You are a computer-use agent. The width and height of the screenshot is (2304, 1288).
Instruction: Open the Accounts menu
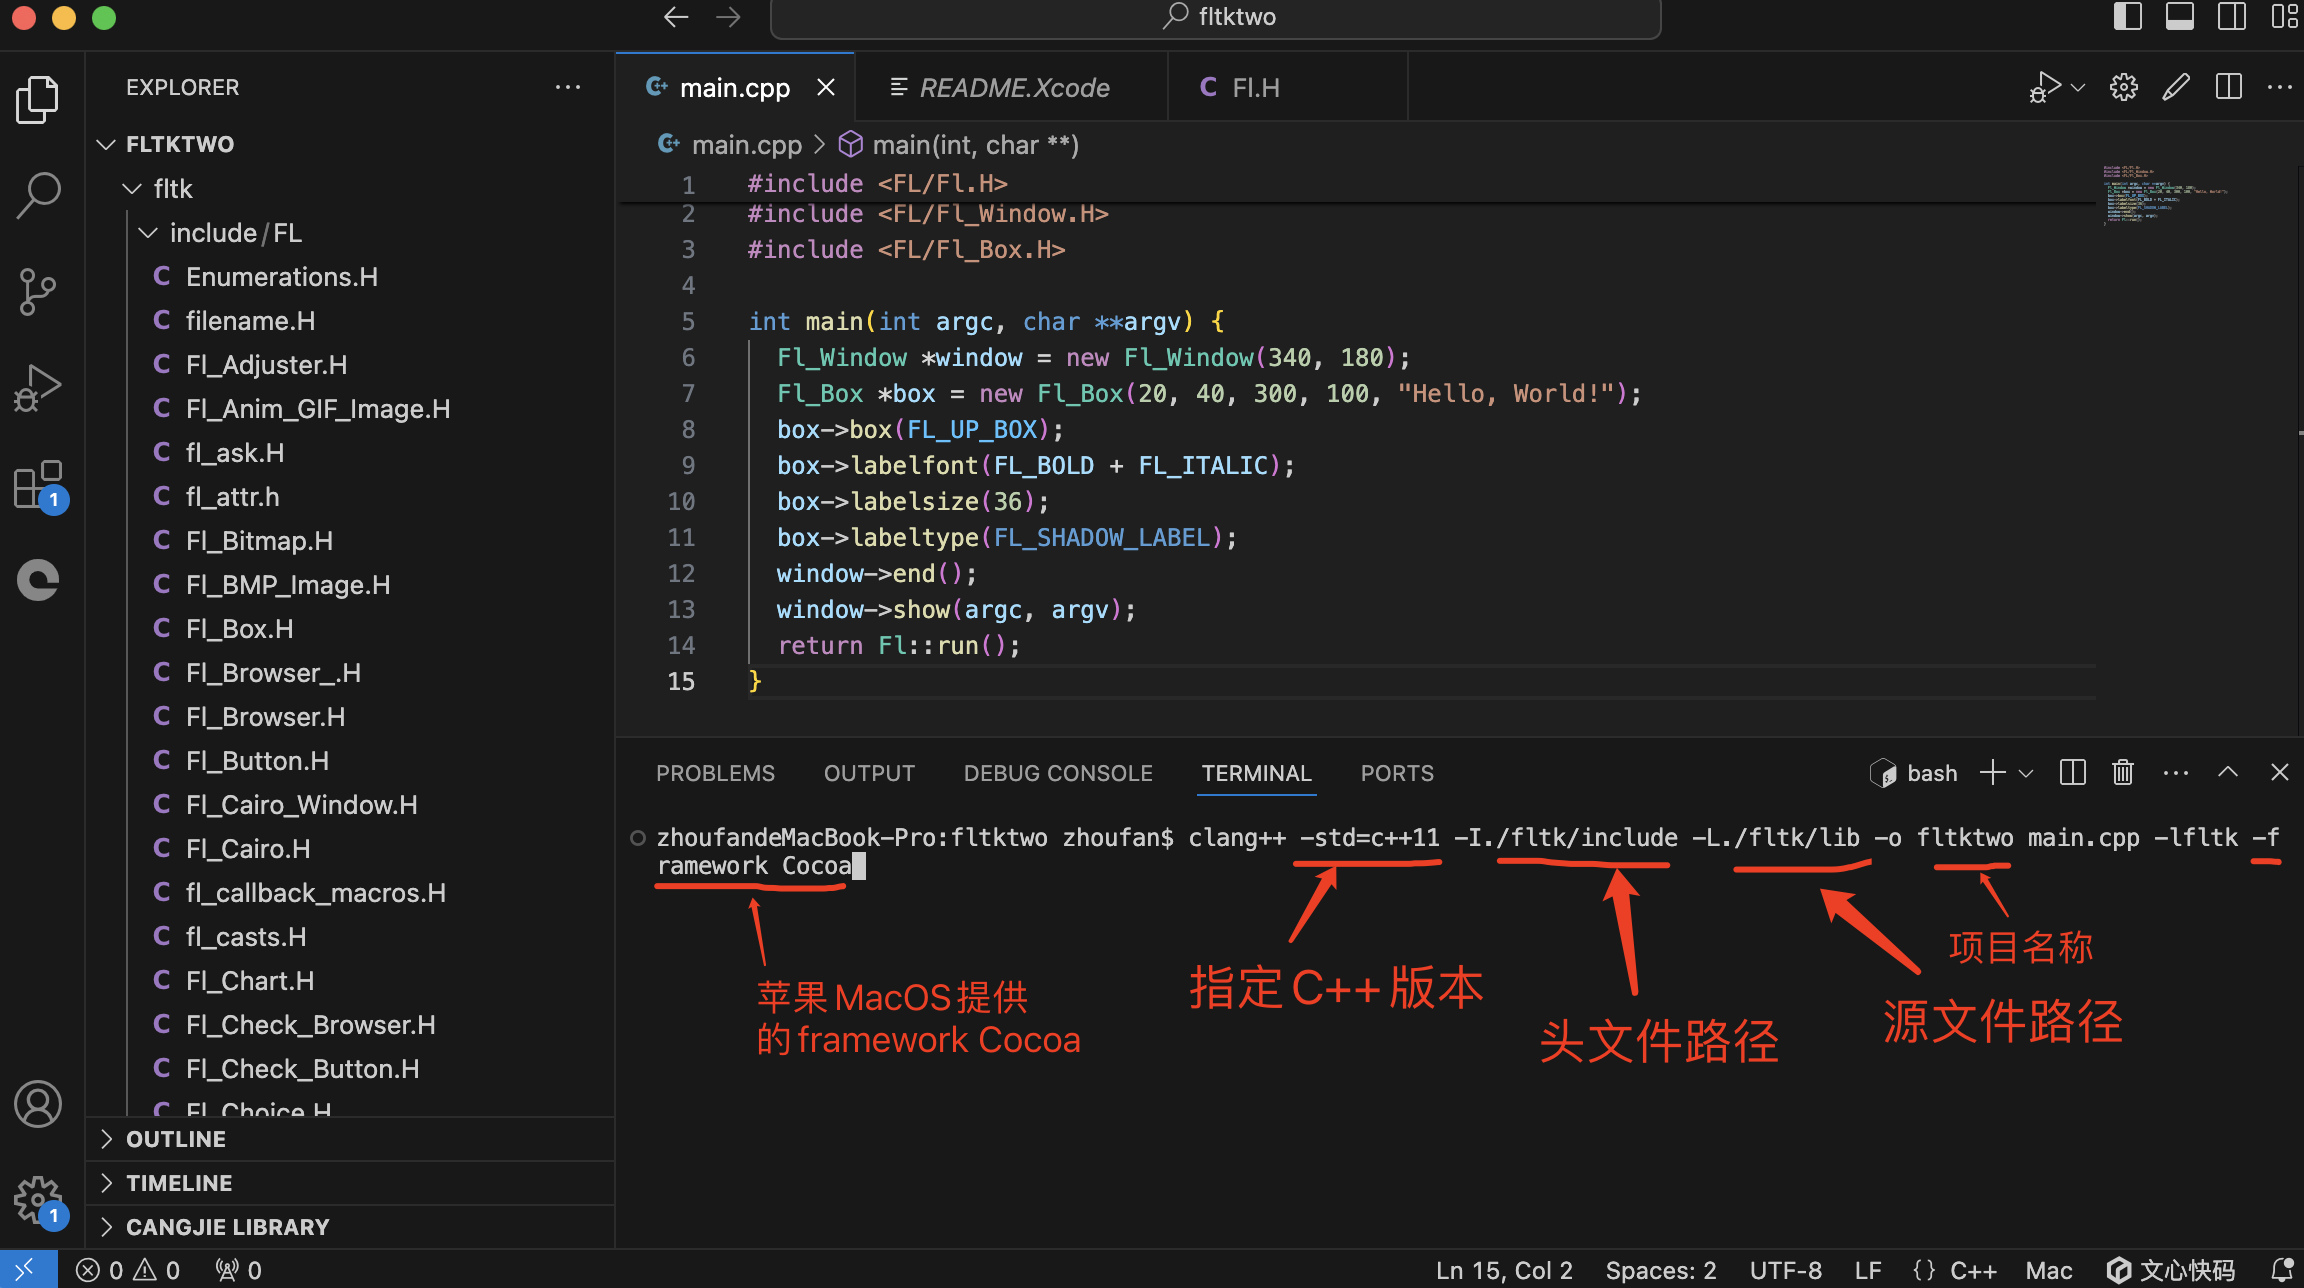[x=38, y=1104]
